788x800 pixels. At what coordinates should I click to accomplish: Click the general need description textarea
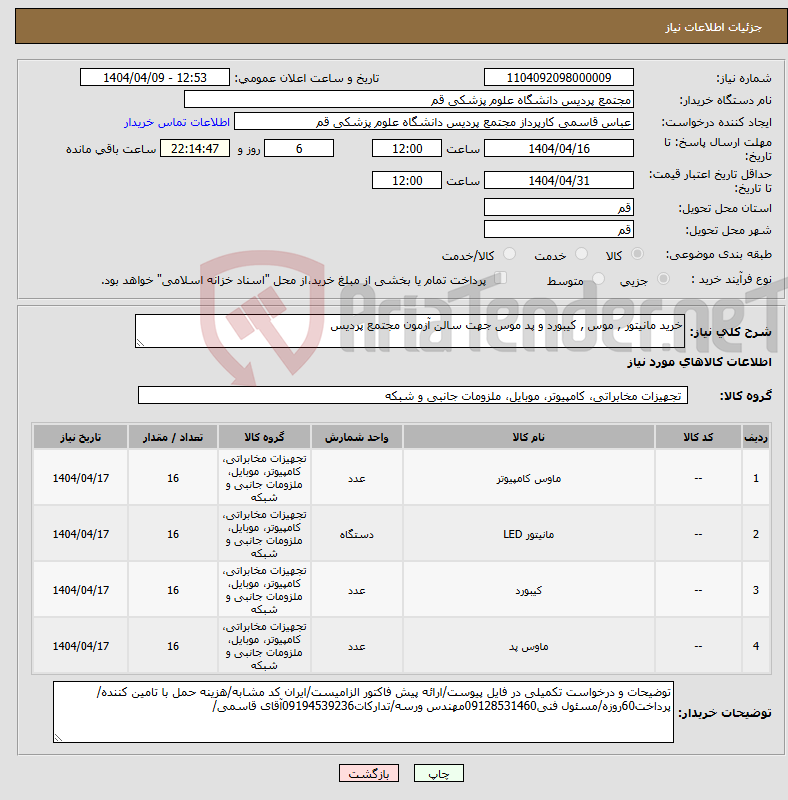tap(410, 331)
